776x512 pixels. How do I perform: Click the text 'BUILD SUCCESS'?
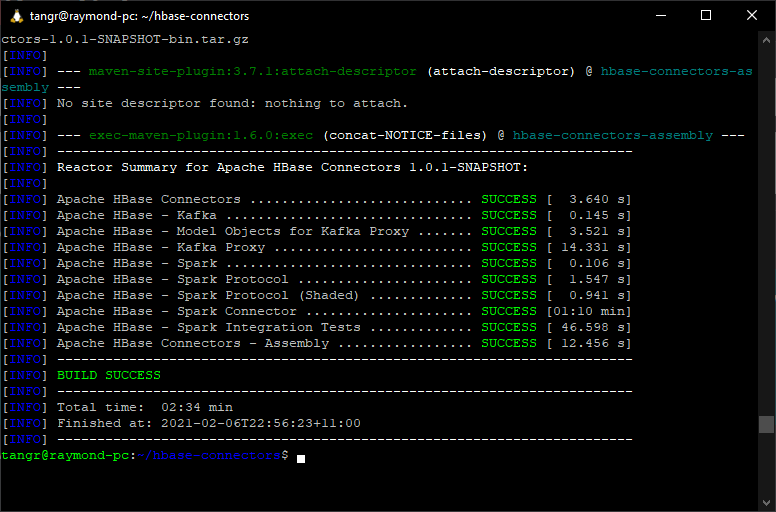109,375
